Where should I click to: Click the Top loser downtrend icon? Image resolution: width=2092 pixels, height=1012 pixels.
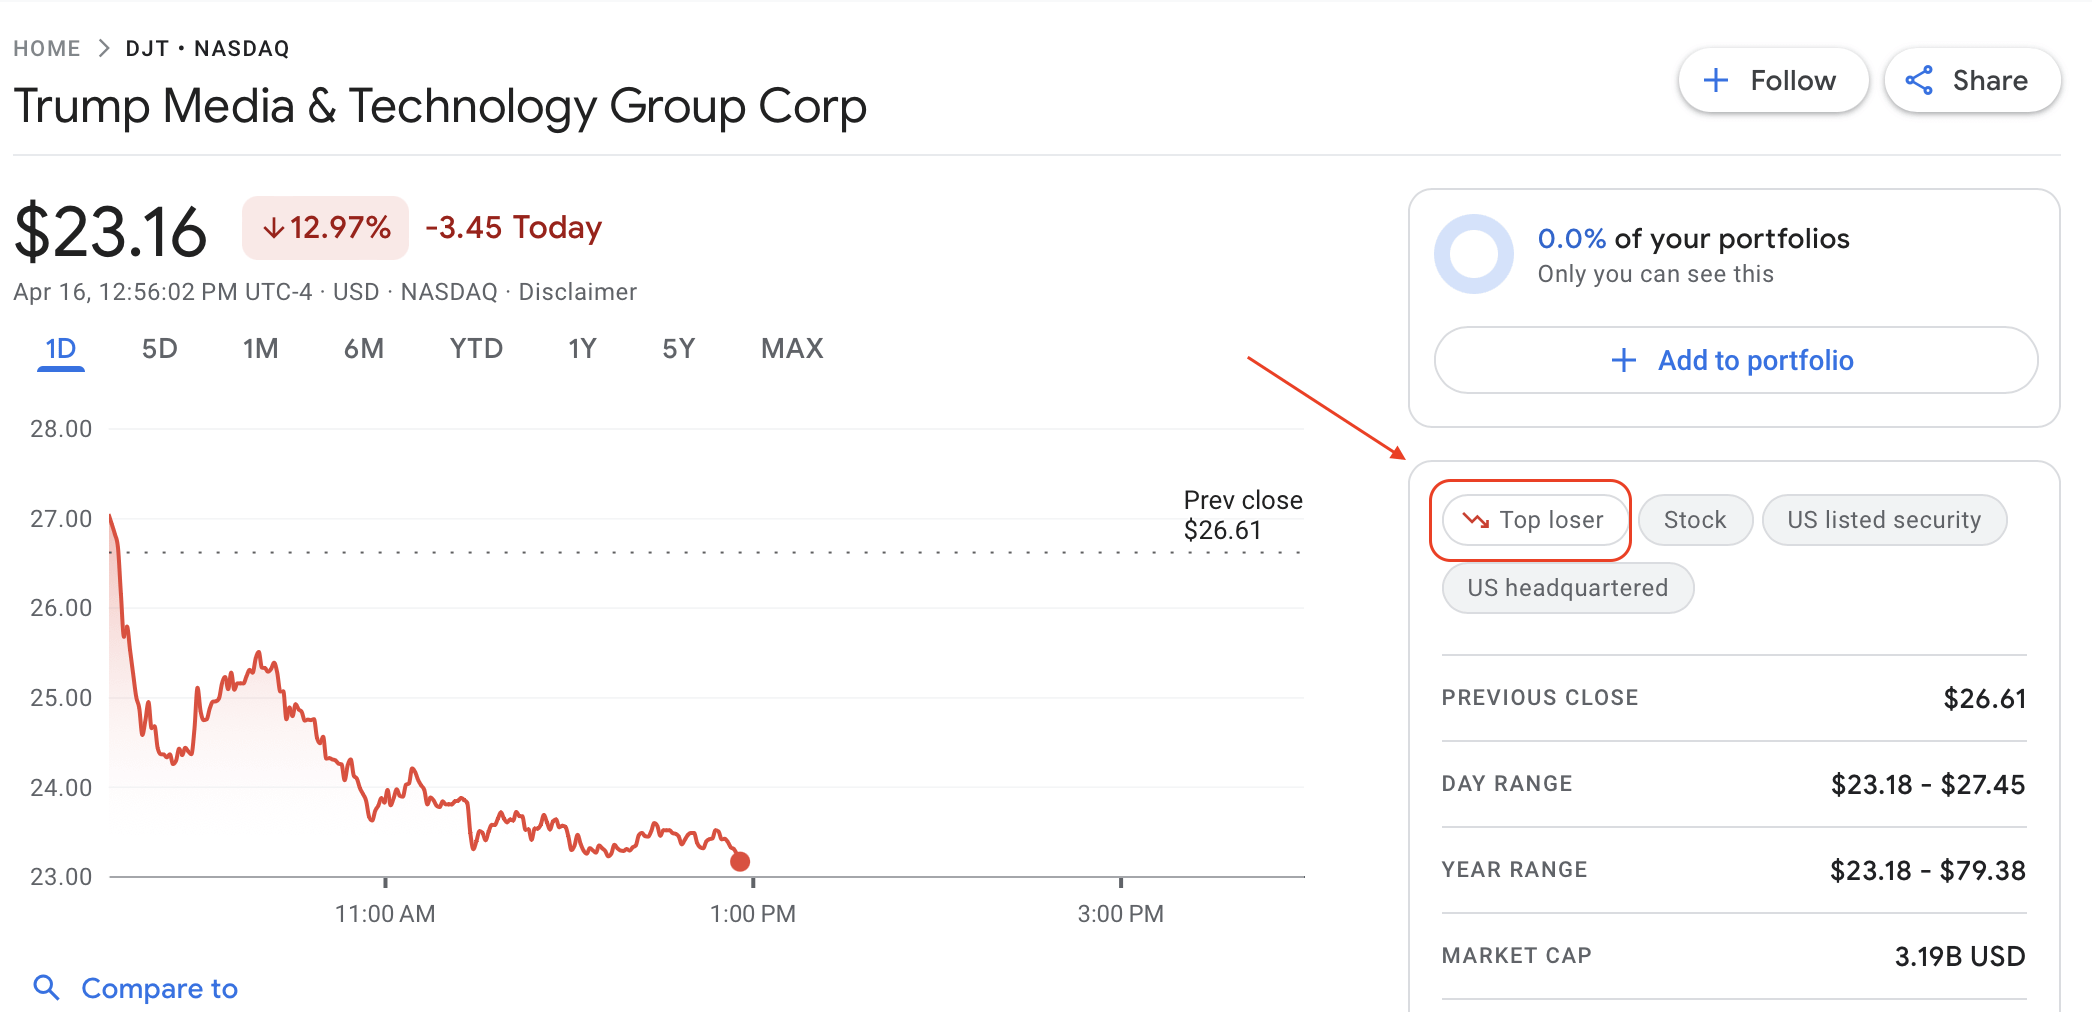pos(1476,520)
